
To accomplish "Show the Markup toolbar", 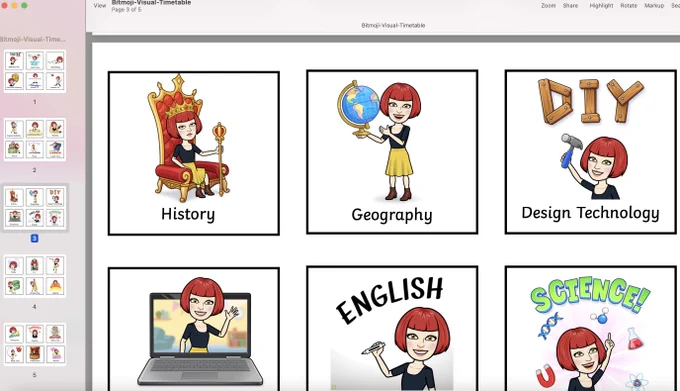I will [x=654, y=6].
